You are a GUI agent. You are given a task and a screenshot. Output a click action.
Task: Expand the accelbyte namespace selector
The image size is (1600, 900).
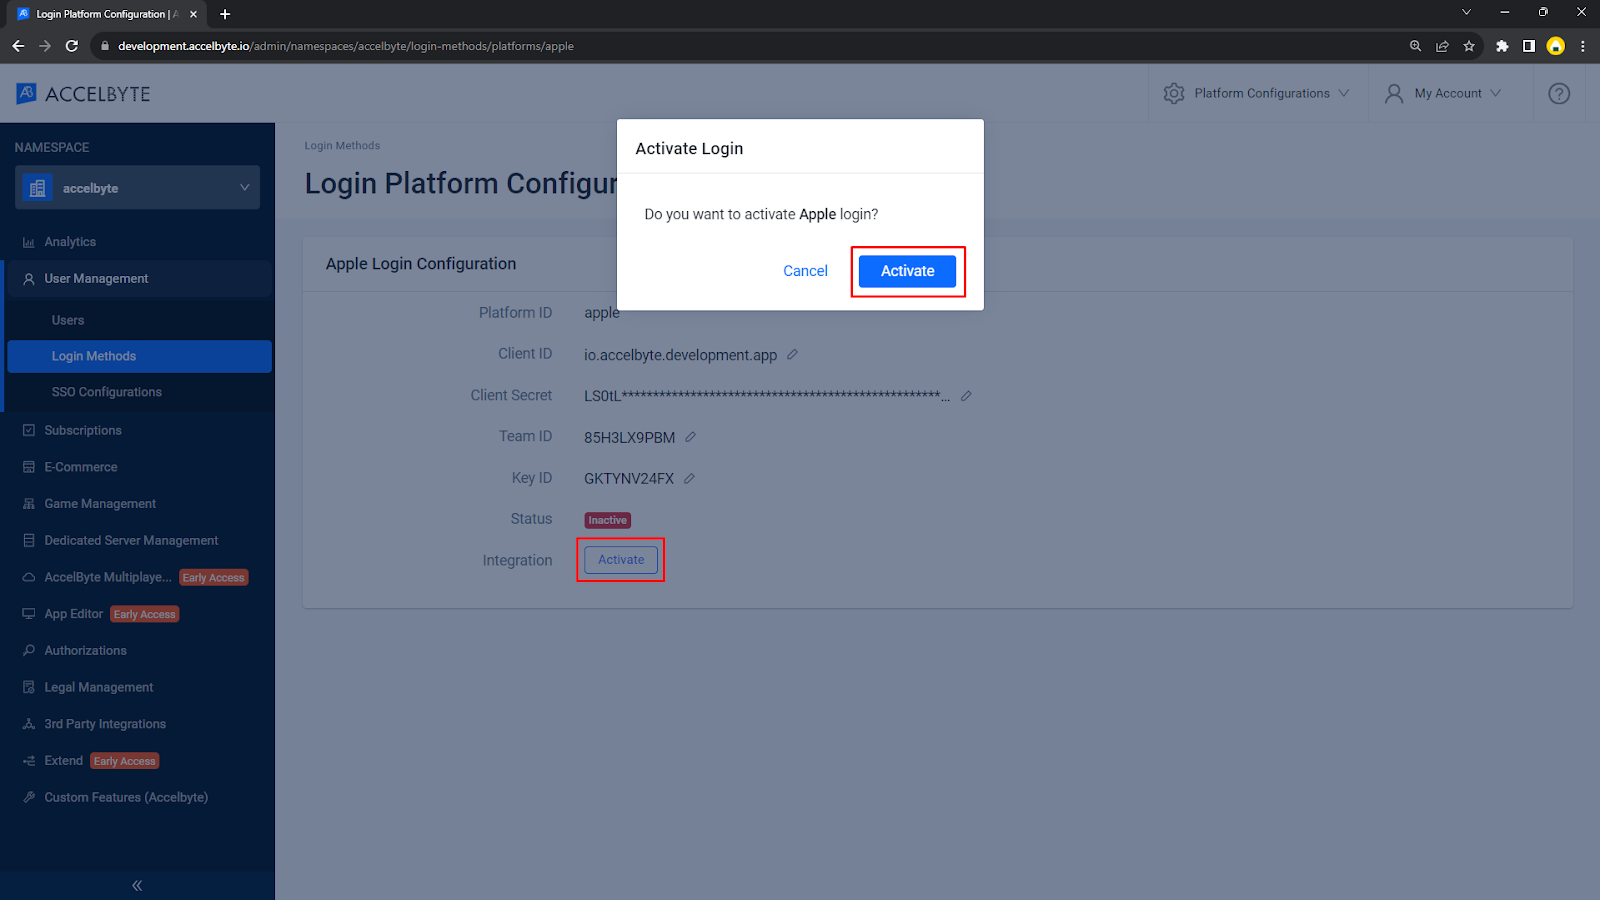coord(137,188)
